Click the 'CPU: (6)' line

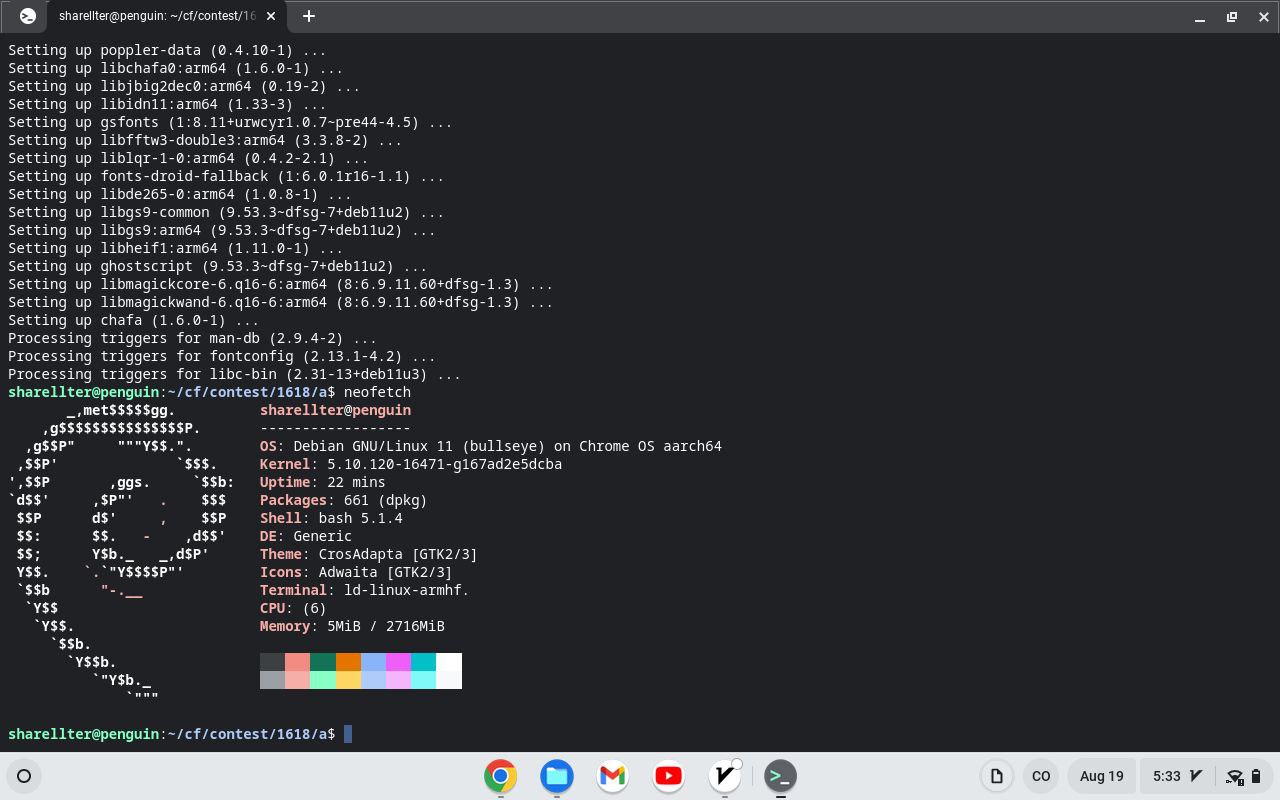[x=293, y=608]
